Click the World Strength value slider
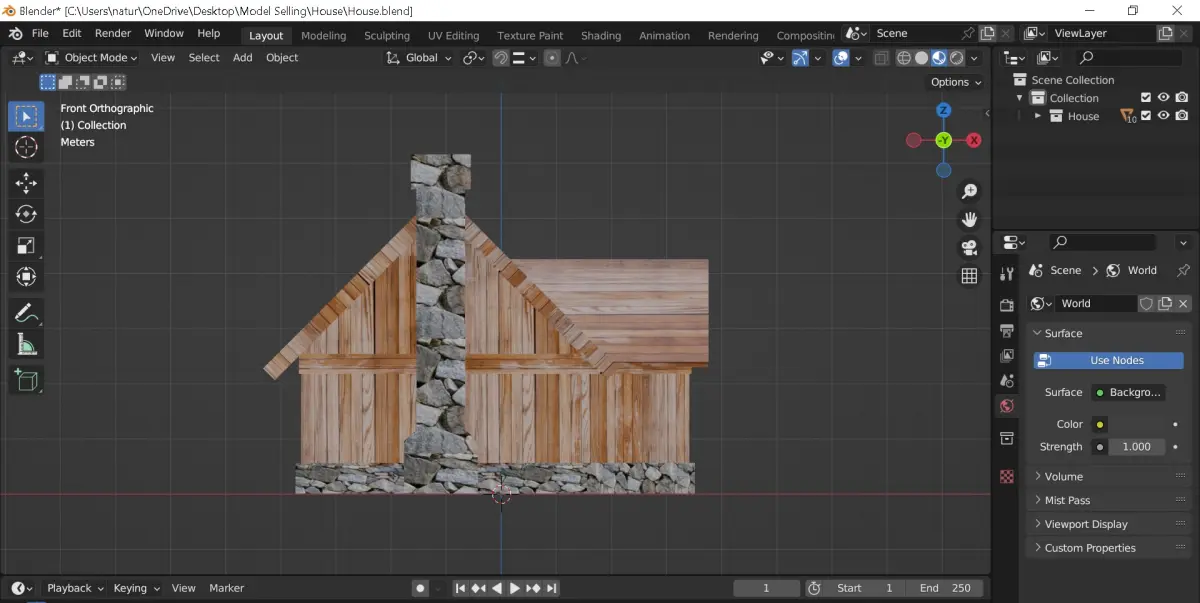 click(1136, 447)
